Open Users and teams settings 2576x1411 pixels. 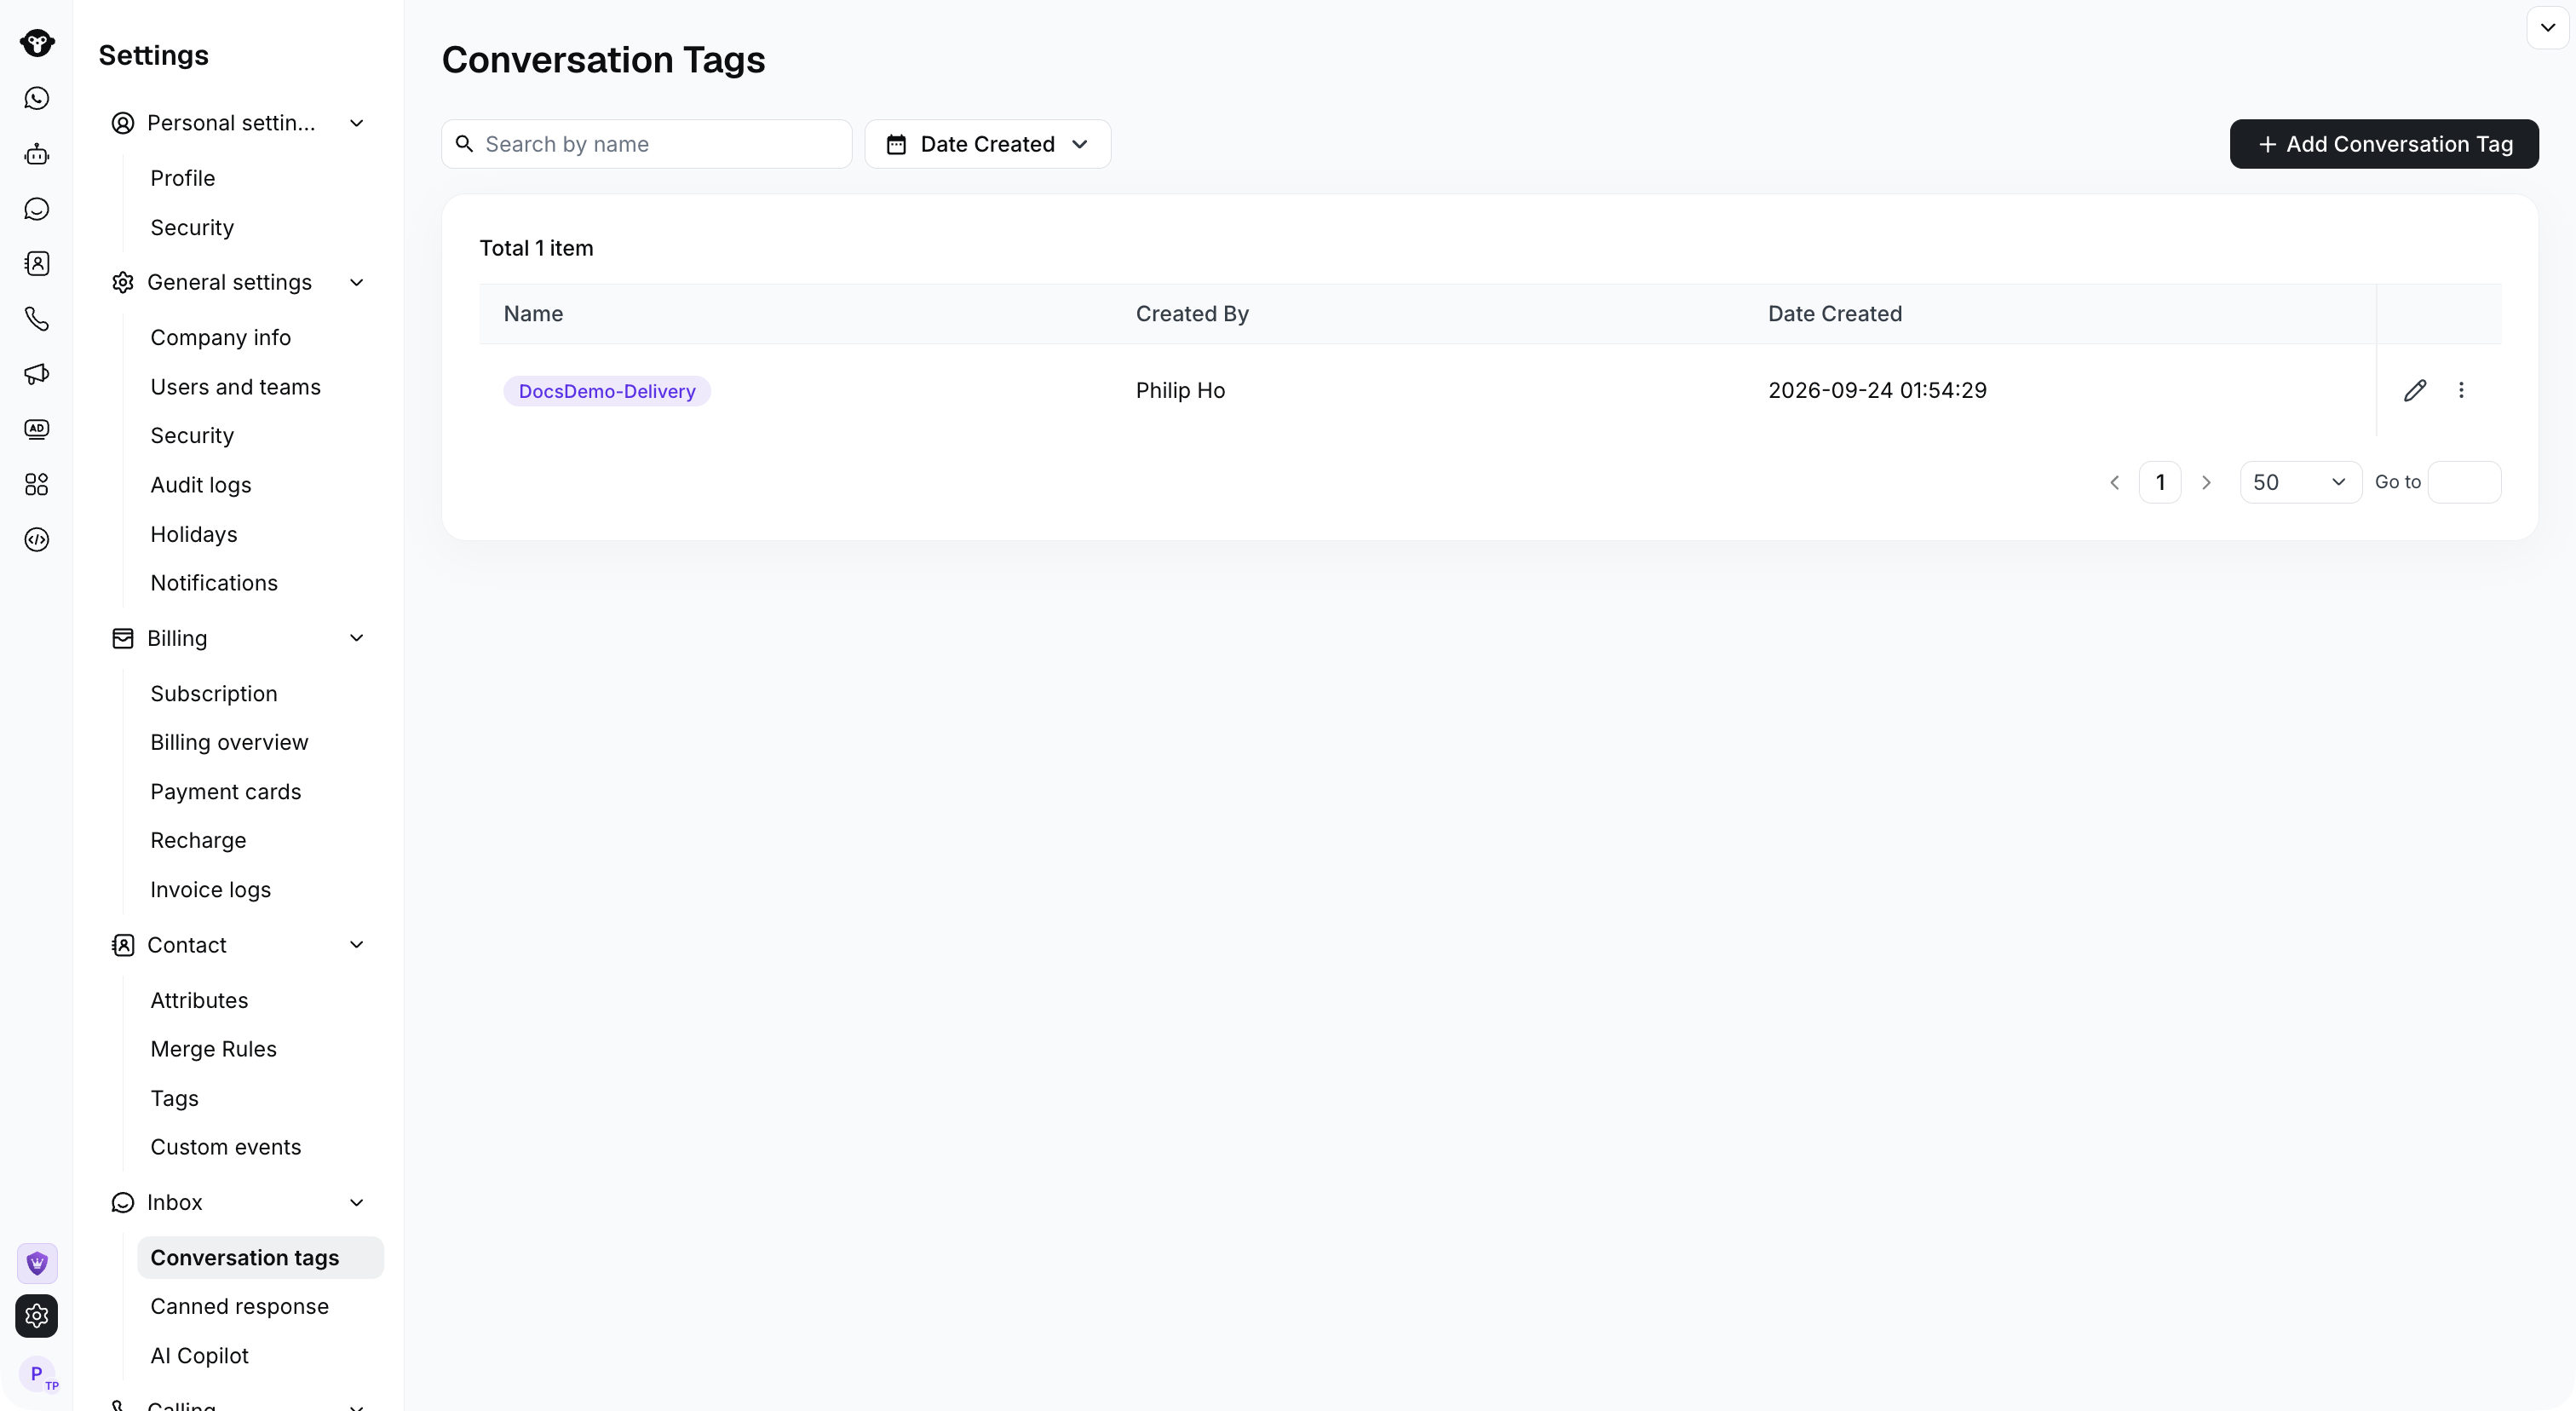click(x=235, y=387)
